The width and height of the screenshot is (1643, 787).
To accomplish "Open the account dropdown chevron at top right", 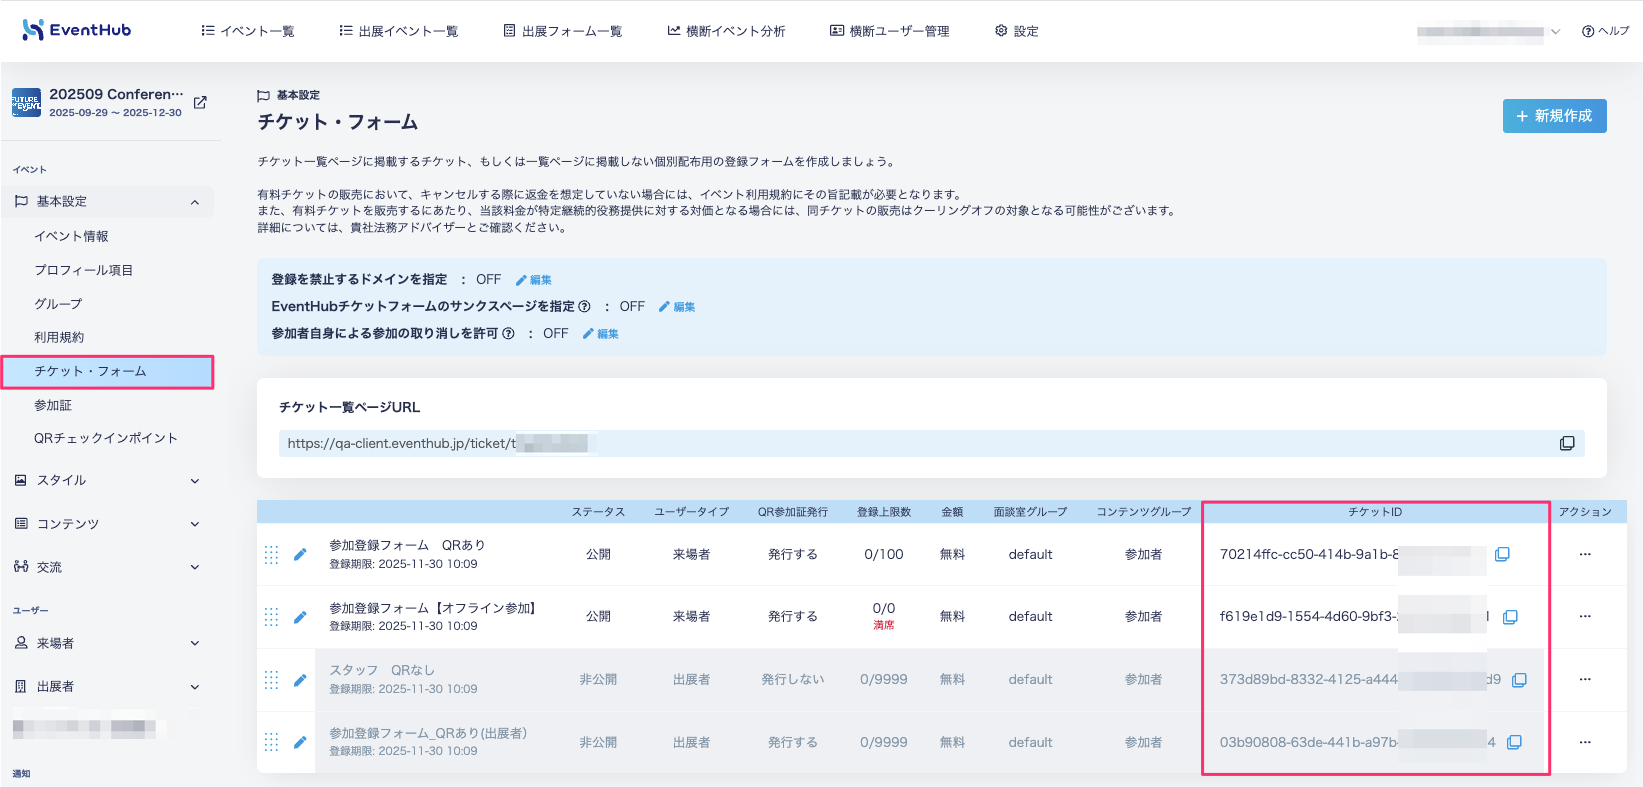I will (1555, 32).
